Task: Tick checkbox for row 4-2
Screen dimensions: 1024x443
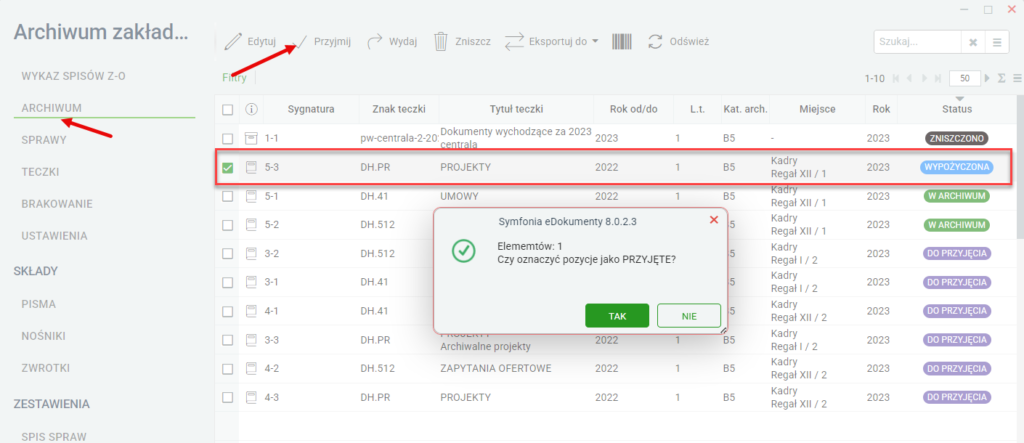Action: click(x=227, y=369)
